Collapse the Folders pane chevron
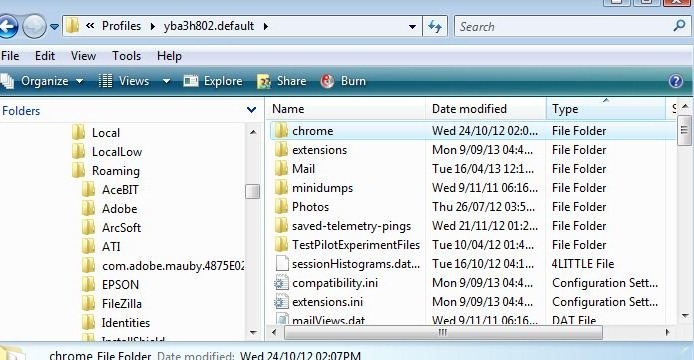 251,109
